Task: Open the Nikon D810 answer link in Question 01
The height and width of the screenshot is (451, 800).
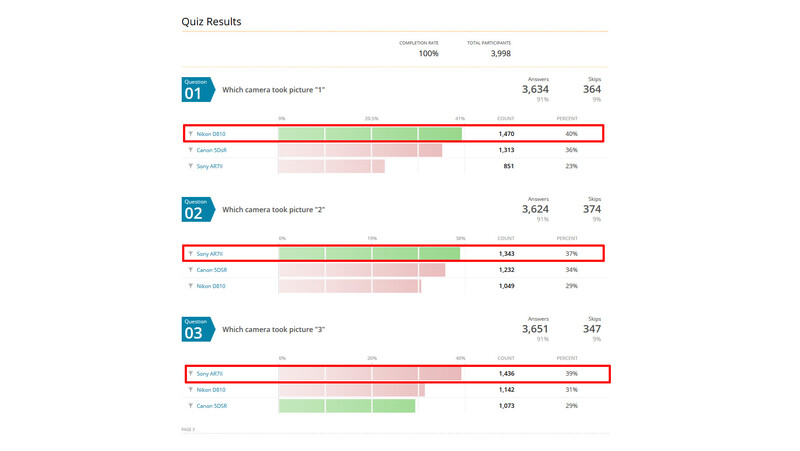Action: pos(211,134)
